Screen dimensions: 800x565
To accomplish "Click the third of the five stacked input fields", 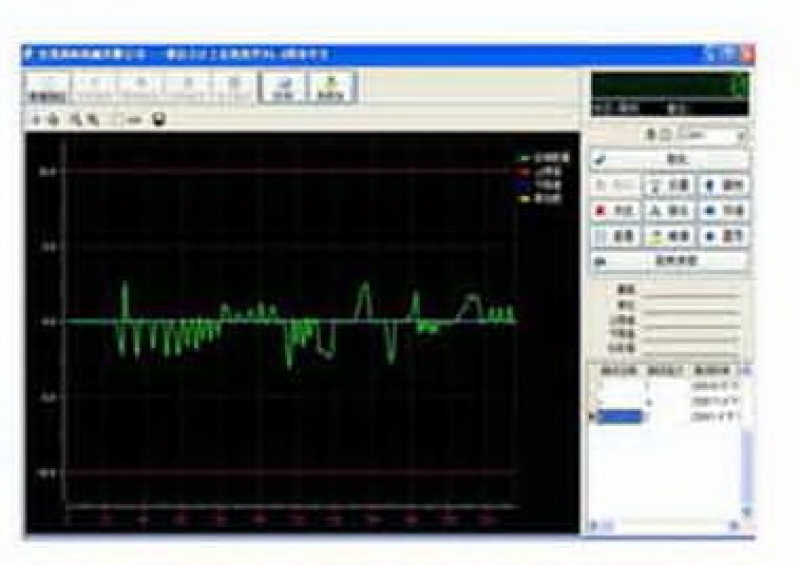I will pos(690,320).
